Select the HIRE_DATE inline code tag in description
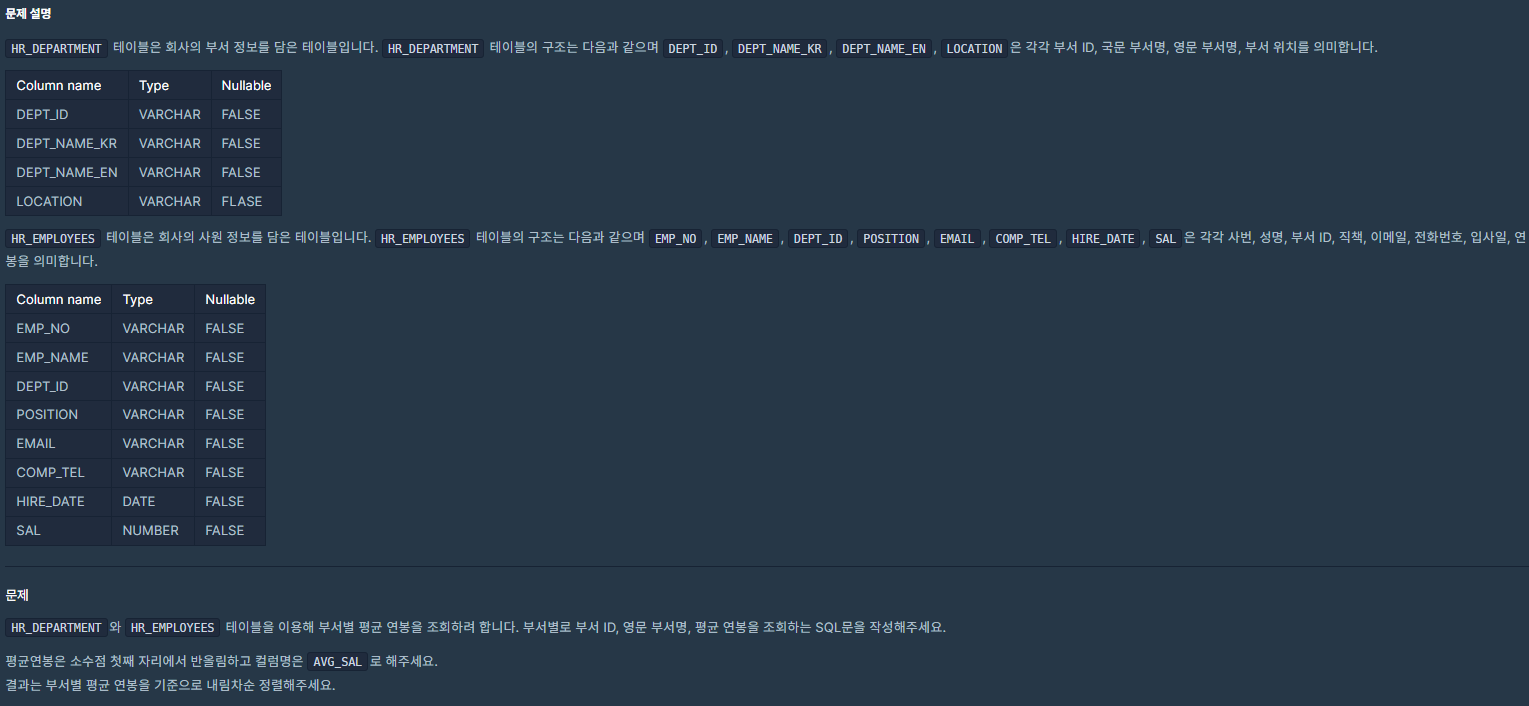Viewport: 1529px width, 706px height. tap(1102, 239)
